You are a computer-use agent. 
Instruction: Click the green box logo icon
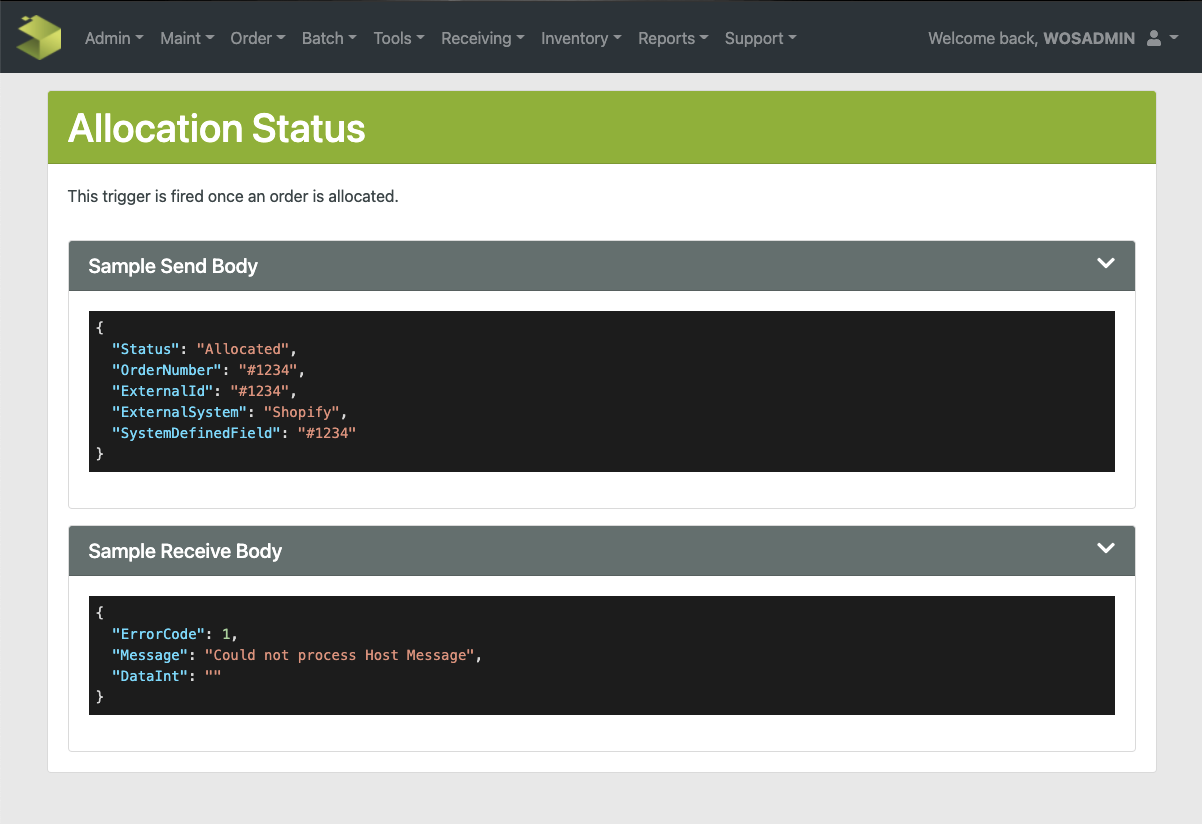coord(39,37)
